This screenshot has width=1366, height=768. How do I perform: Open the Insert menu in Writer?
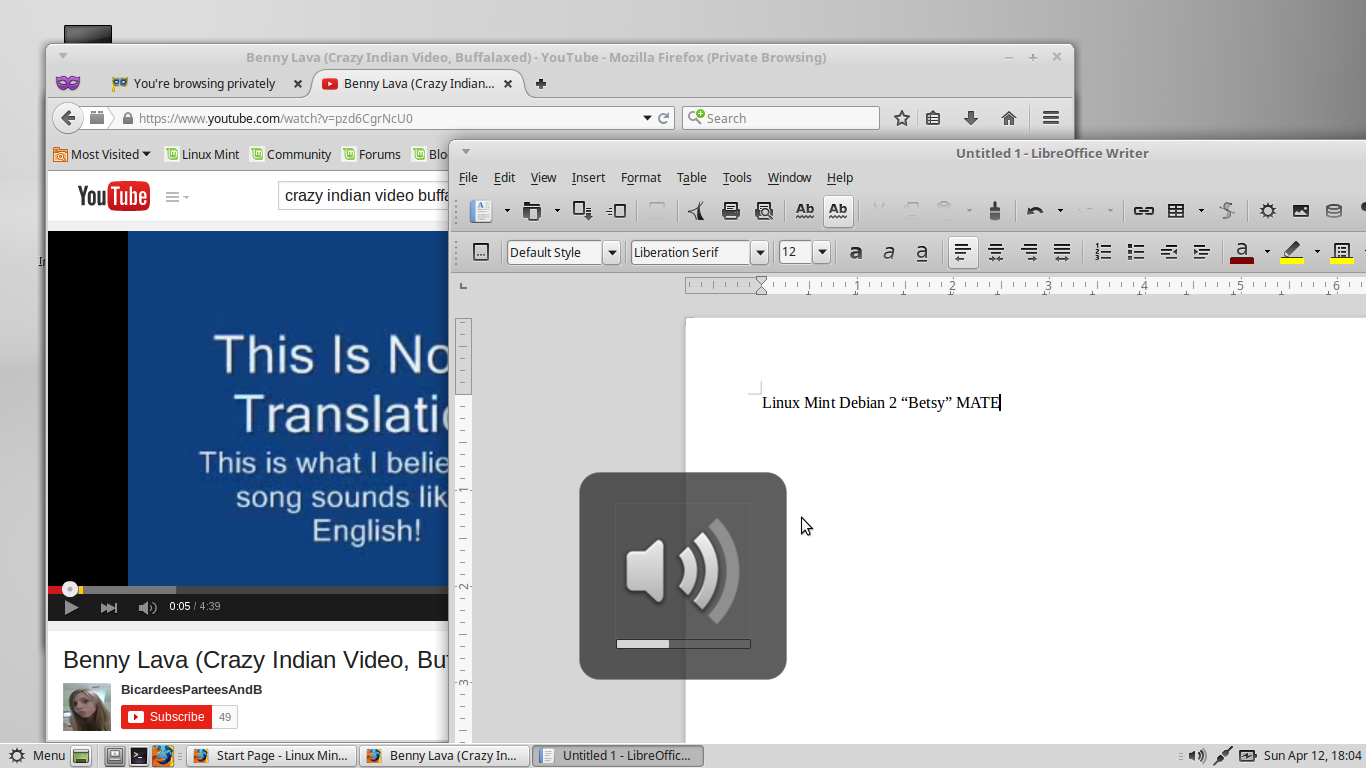(588, 177)
